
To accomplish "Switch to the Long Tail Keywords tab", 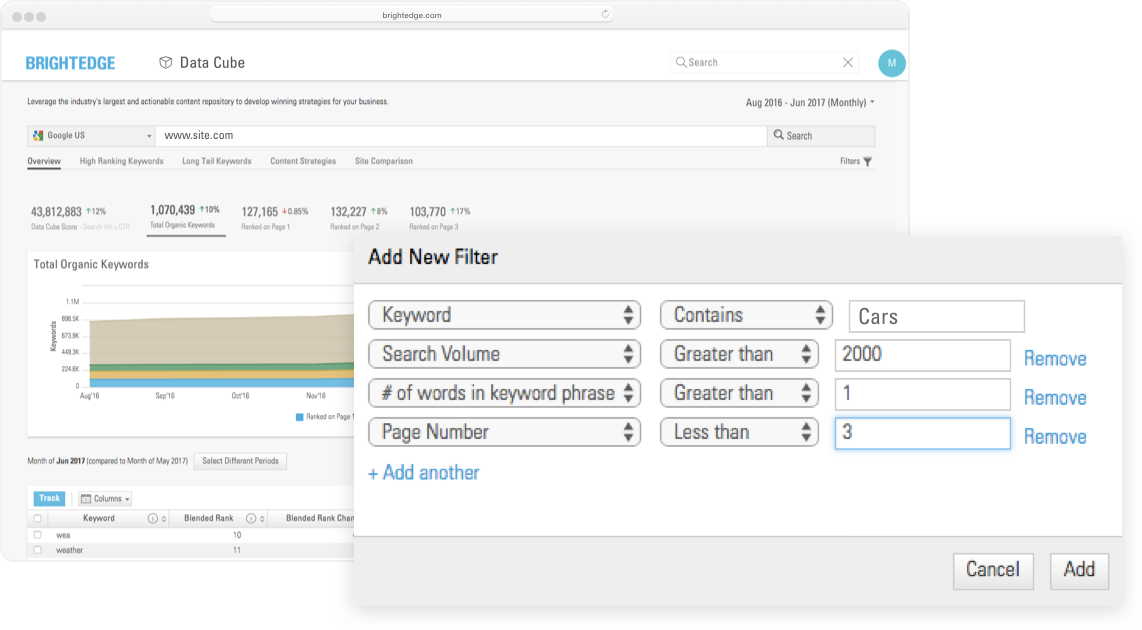I will (x=216, y=161).
